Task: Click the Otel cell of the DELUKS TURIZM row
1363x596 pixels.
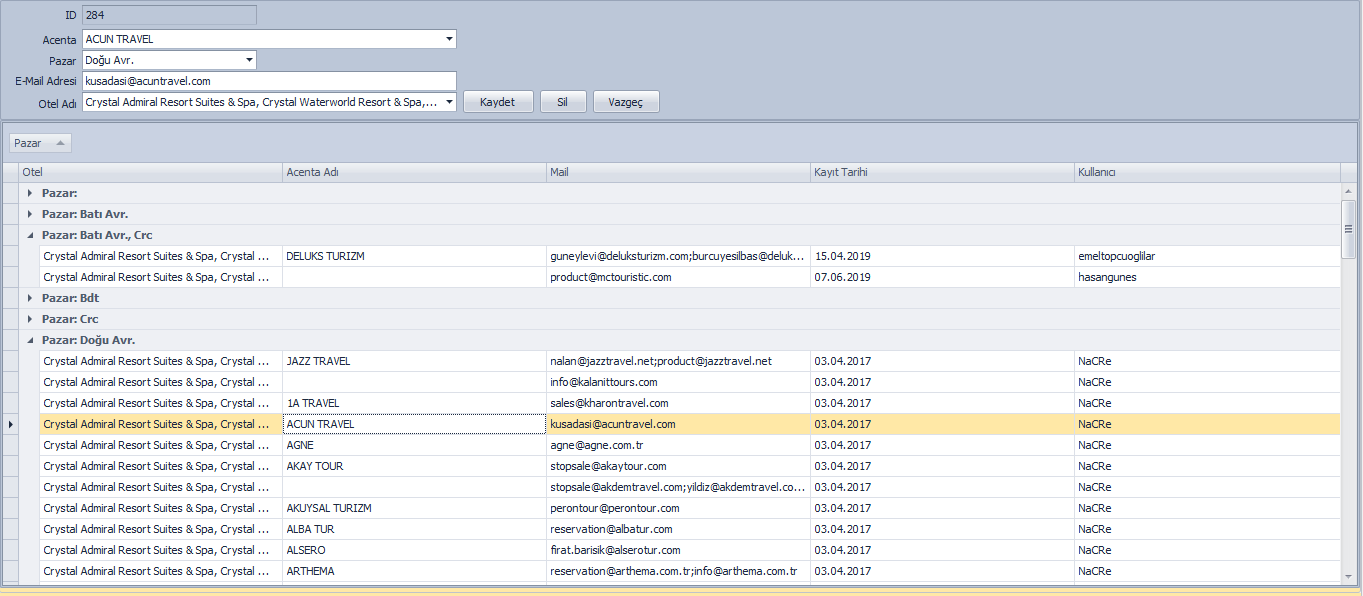Action: [x=161, y=256]
